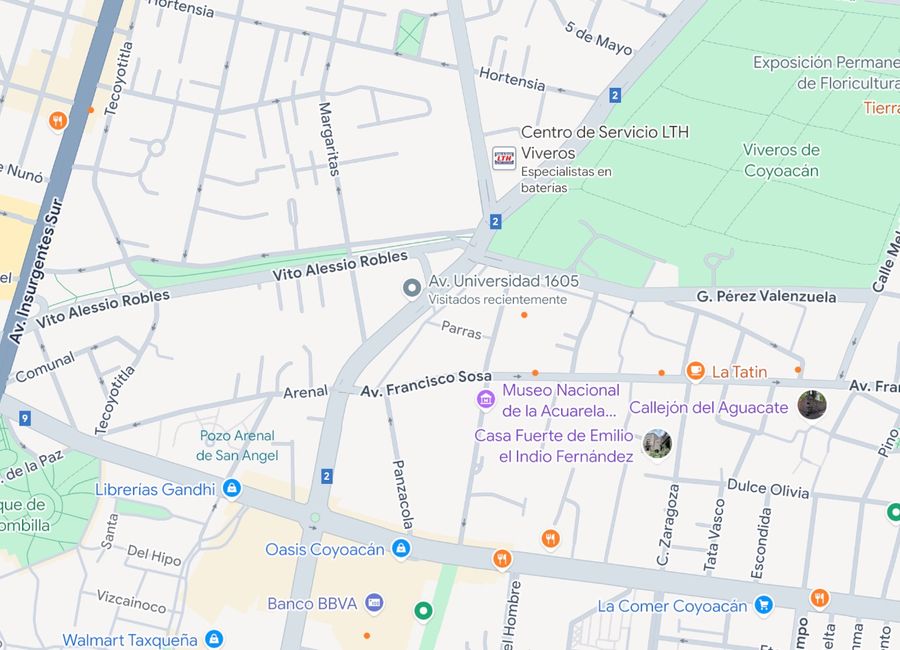
Task: Select the green pin beside Banco BBVA
Action: click(424, 610)
